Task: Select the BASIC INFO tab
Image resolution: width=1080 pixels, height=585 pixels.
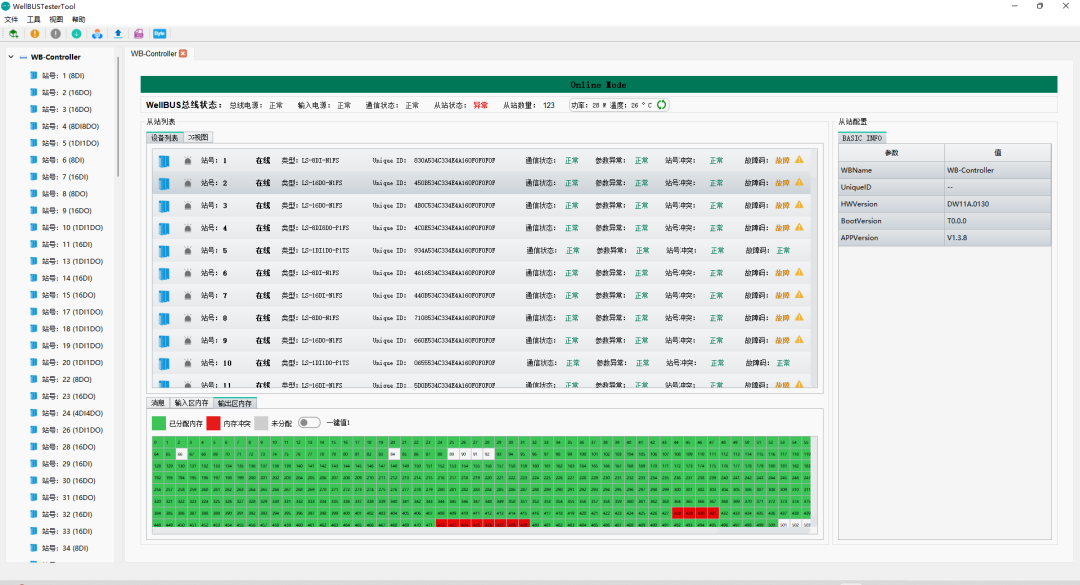Action: tap(862, 138)
